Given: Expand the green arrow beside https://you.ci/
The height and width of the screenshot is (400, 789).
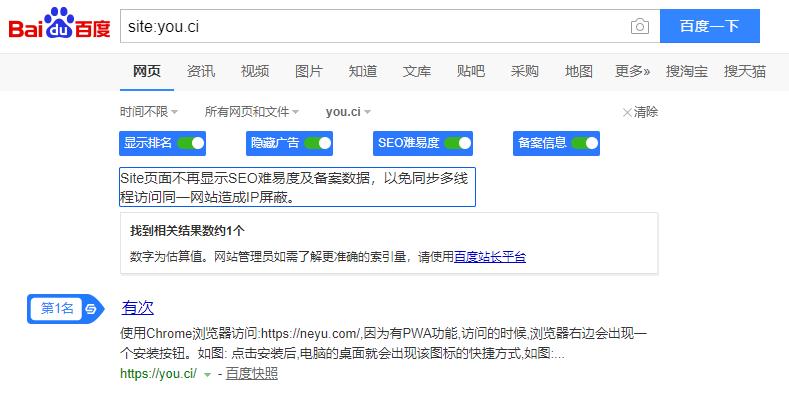Looking at the screenshot, I should (207, 374).
